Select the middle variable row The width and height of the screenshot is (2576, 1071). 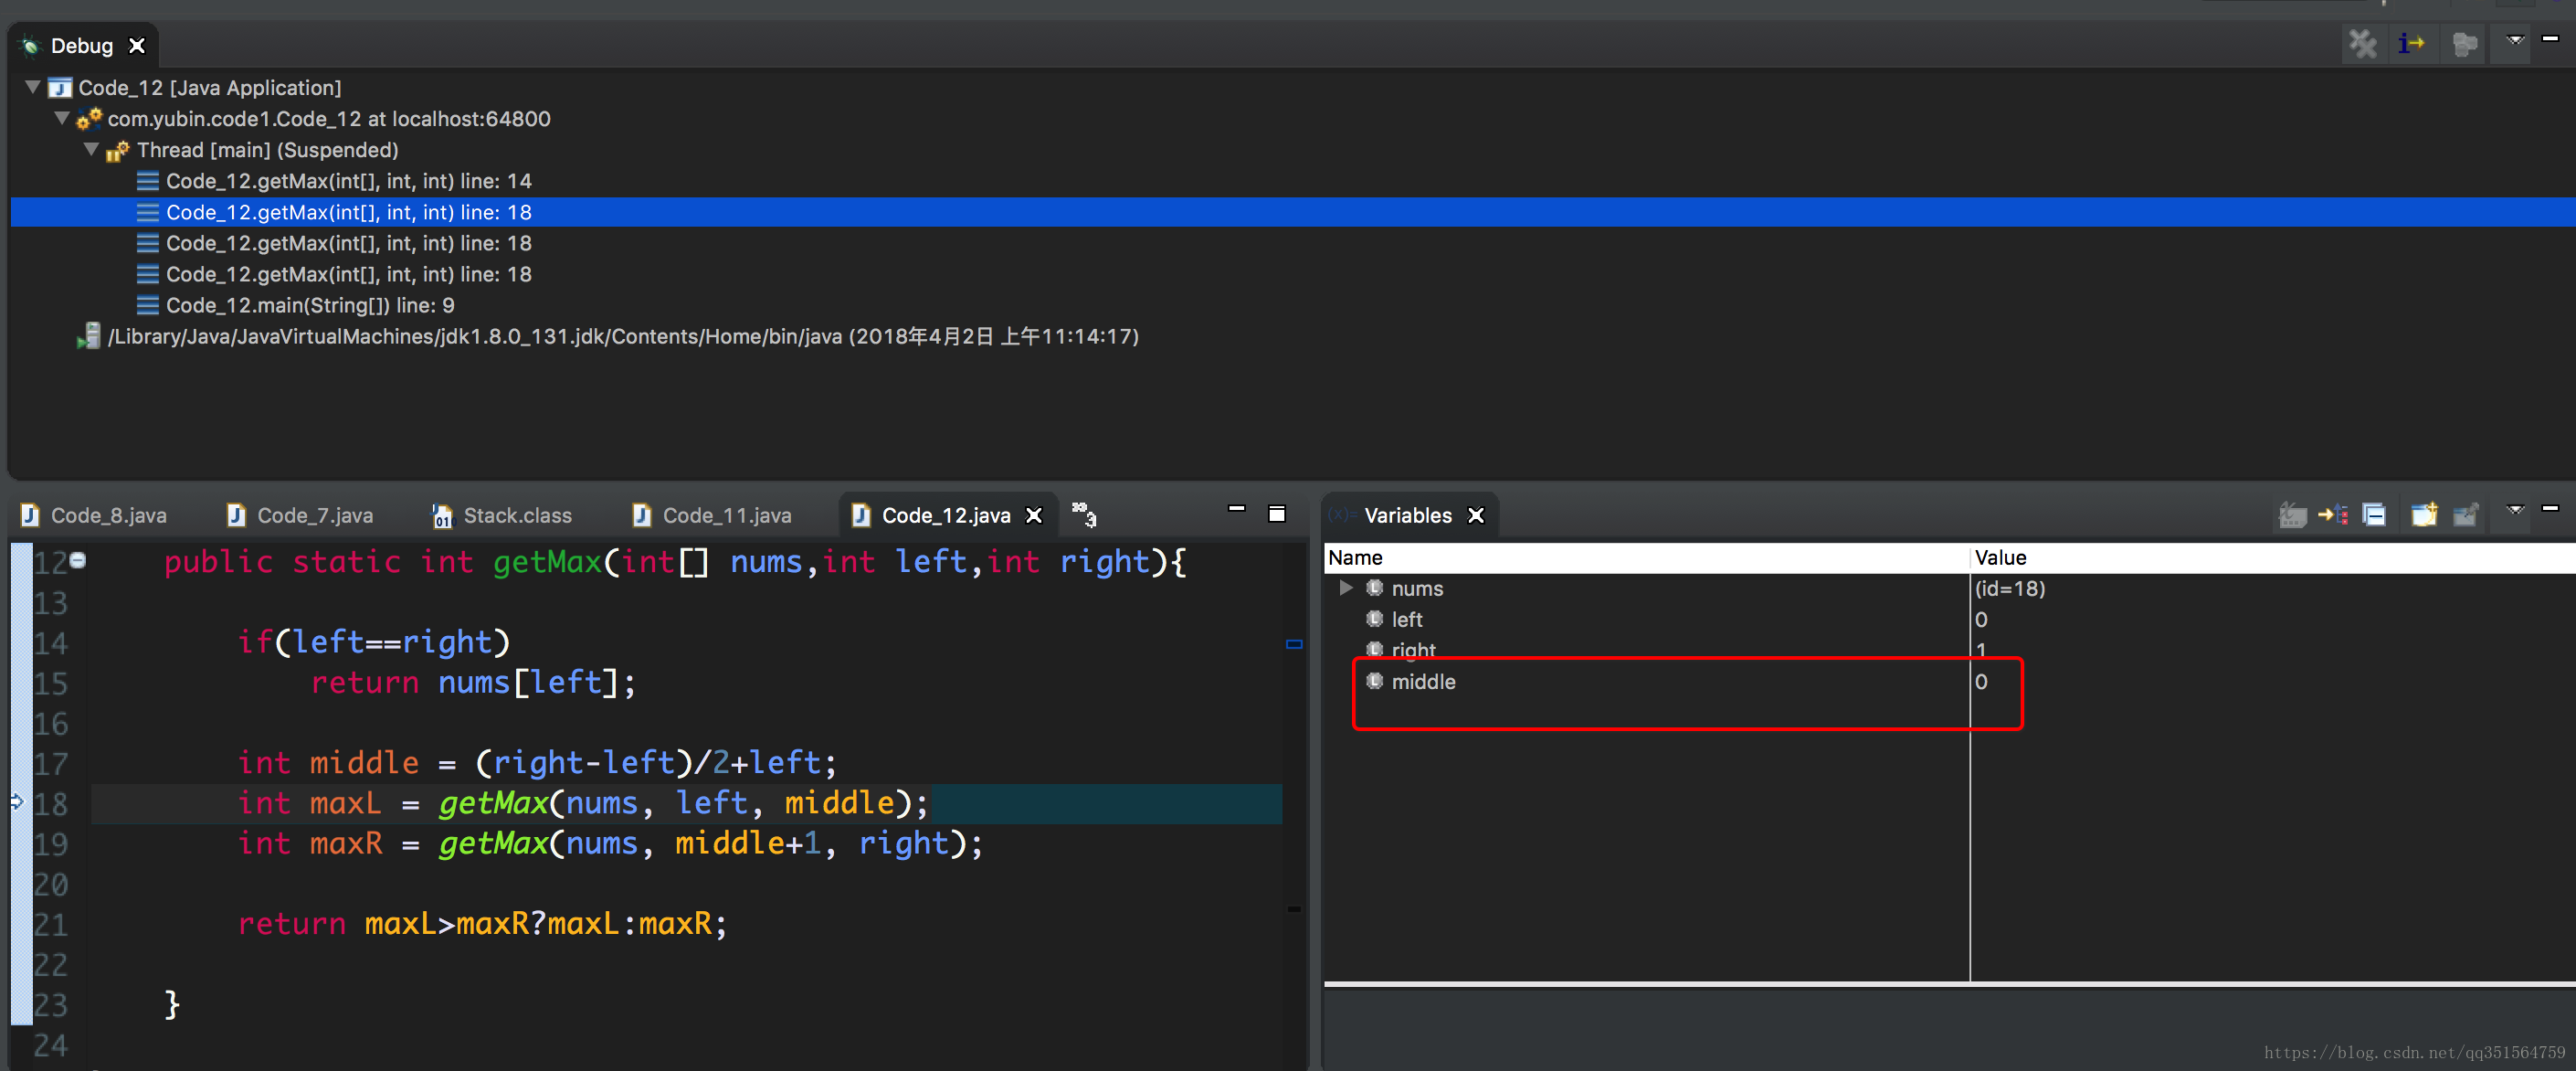click(x=1423, y=682)
